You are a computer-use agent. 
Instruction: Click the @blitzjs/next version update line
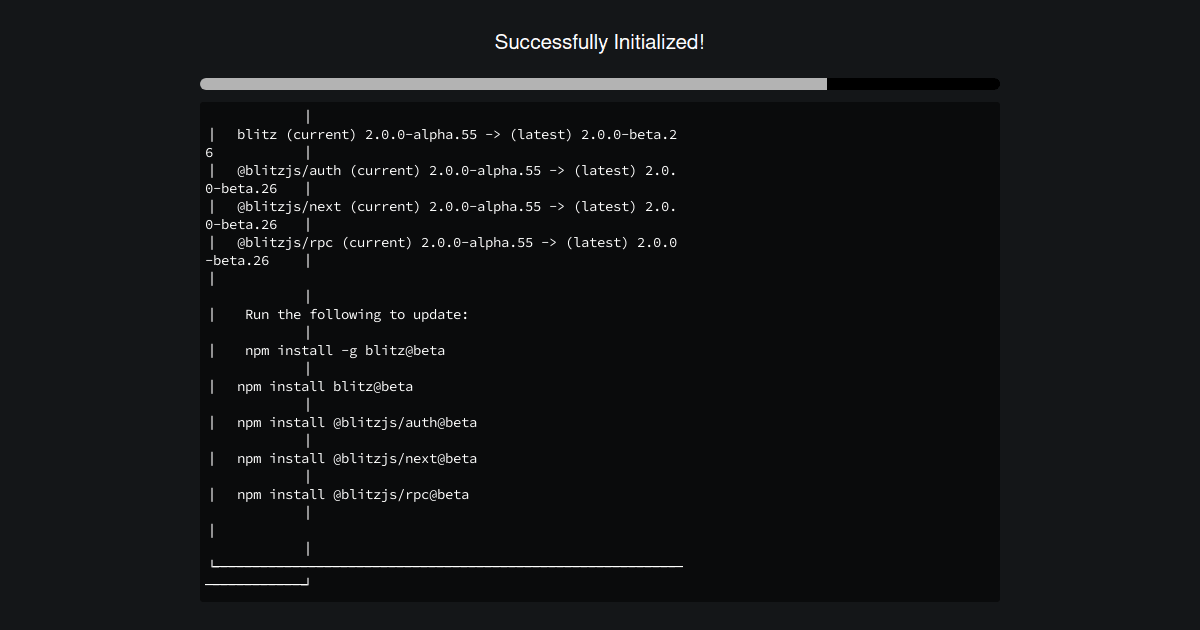click(x=440, y=206)
